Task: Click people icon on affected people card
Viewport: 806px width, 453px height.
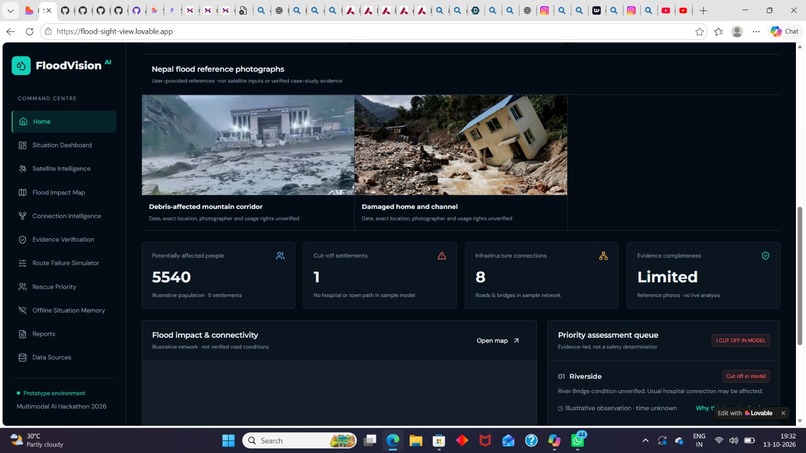Action: (280, 256)
